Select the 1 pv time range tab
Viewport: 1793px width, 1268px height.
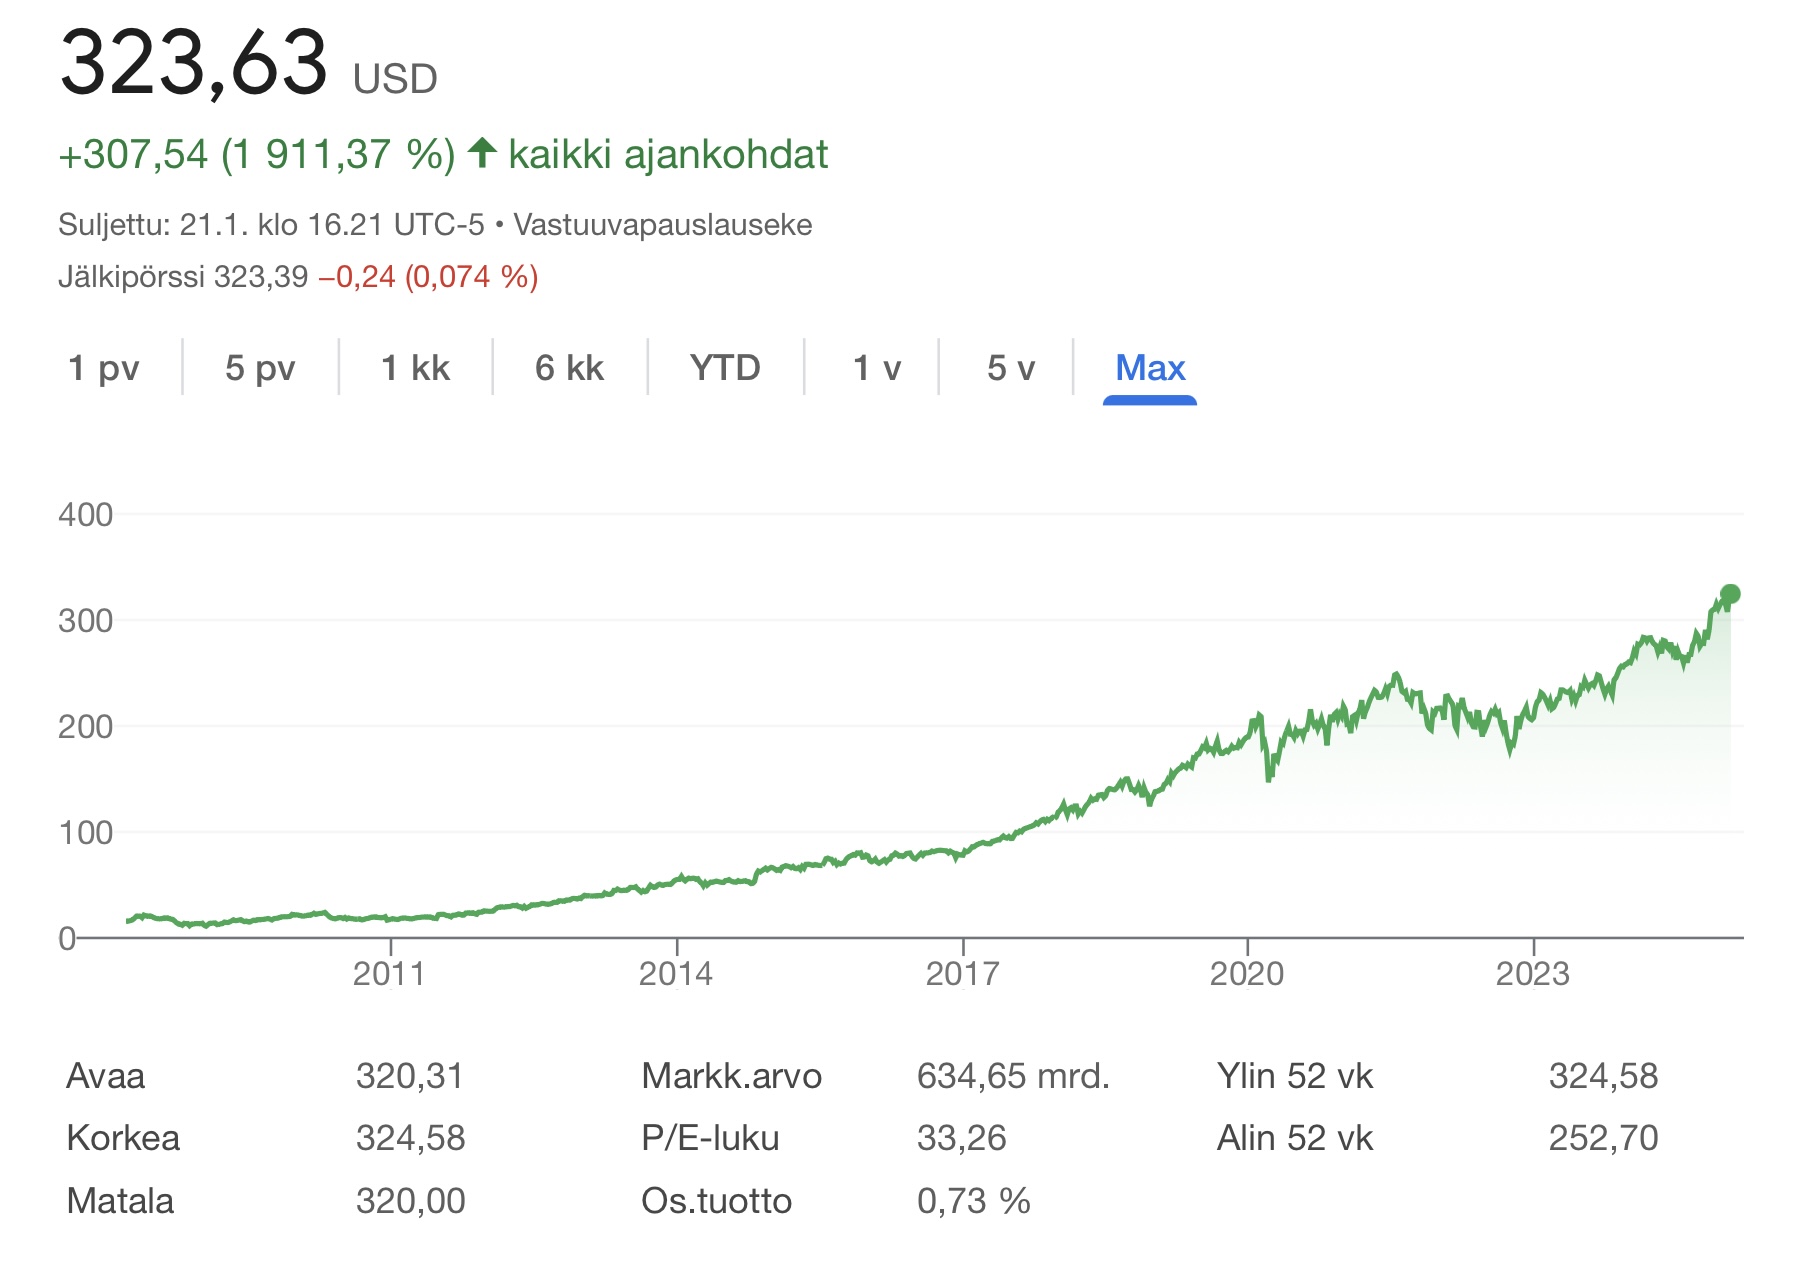(103, 368)
